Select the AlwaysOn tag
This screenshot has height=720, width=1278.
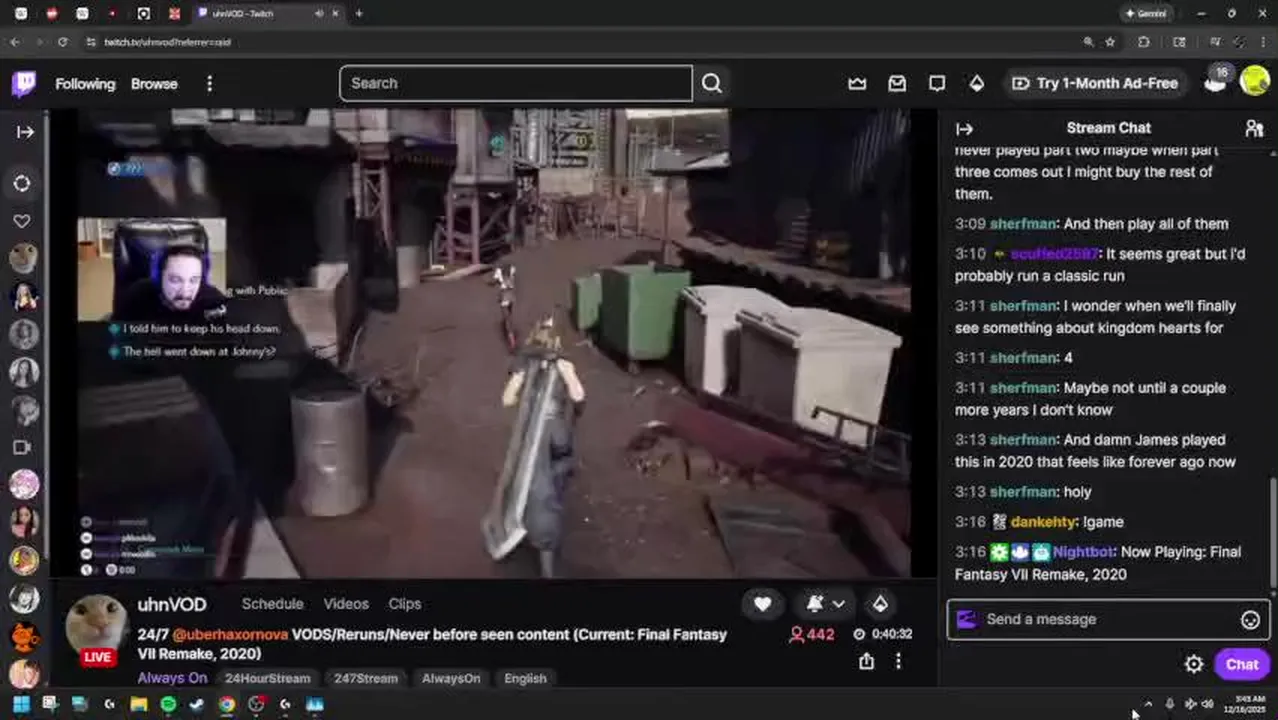(451, 678)
